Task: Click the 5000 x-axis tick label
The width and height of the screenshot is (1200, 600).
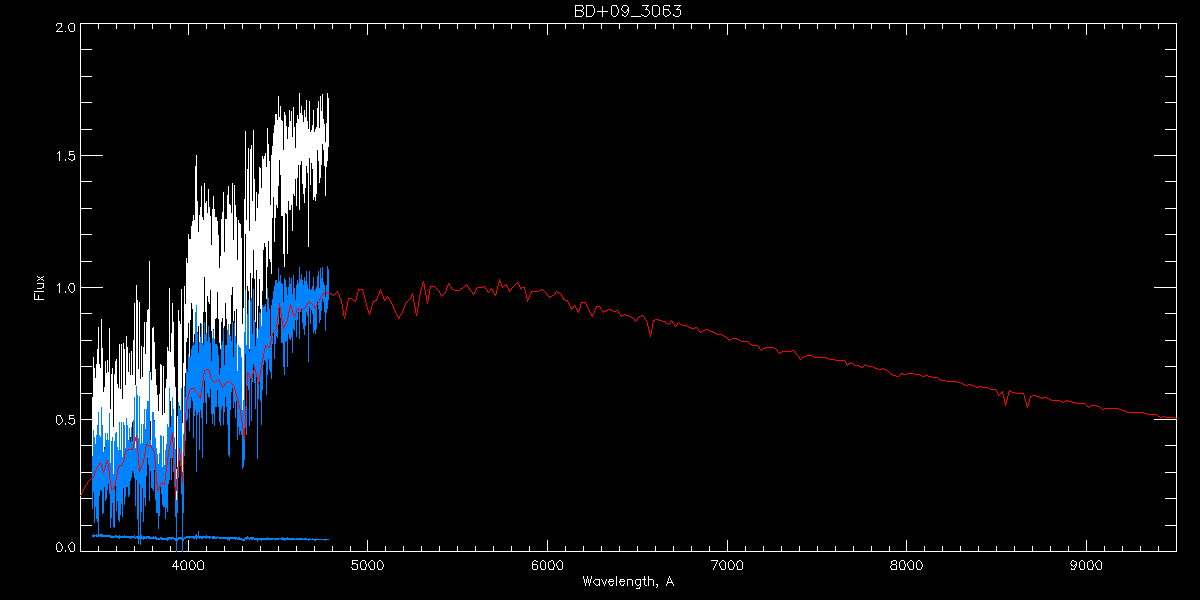Action: point(367,564)
